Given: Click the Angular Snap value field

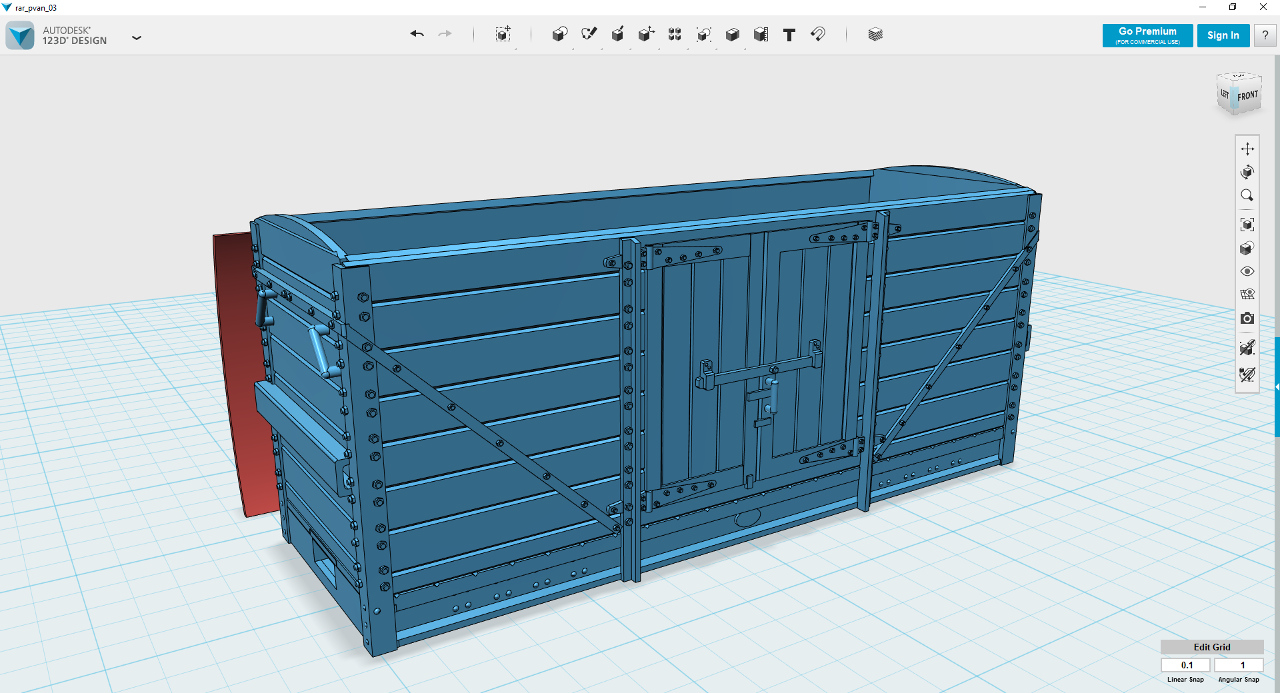Looking at the screenshot, I should pyautogui.click(x=1238, y=665).
